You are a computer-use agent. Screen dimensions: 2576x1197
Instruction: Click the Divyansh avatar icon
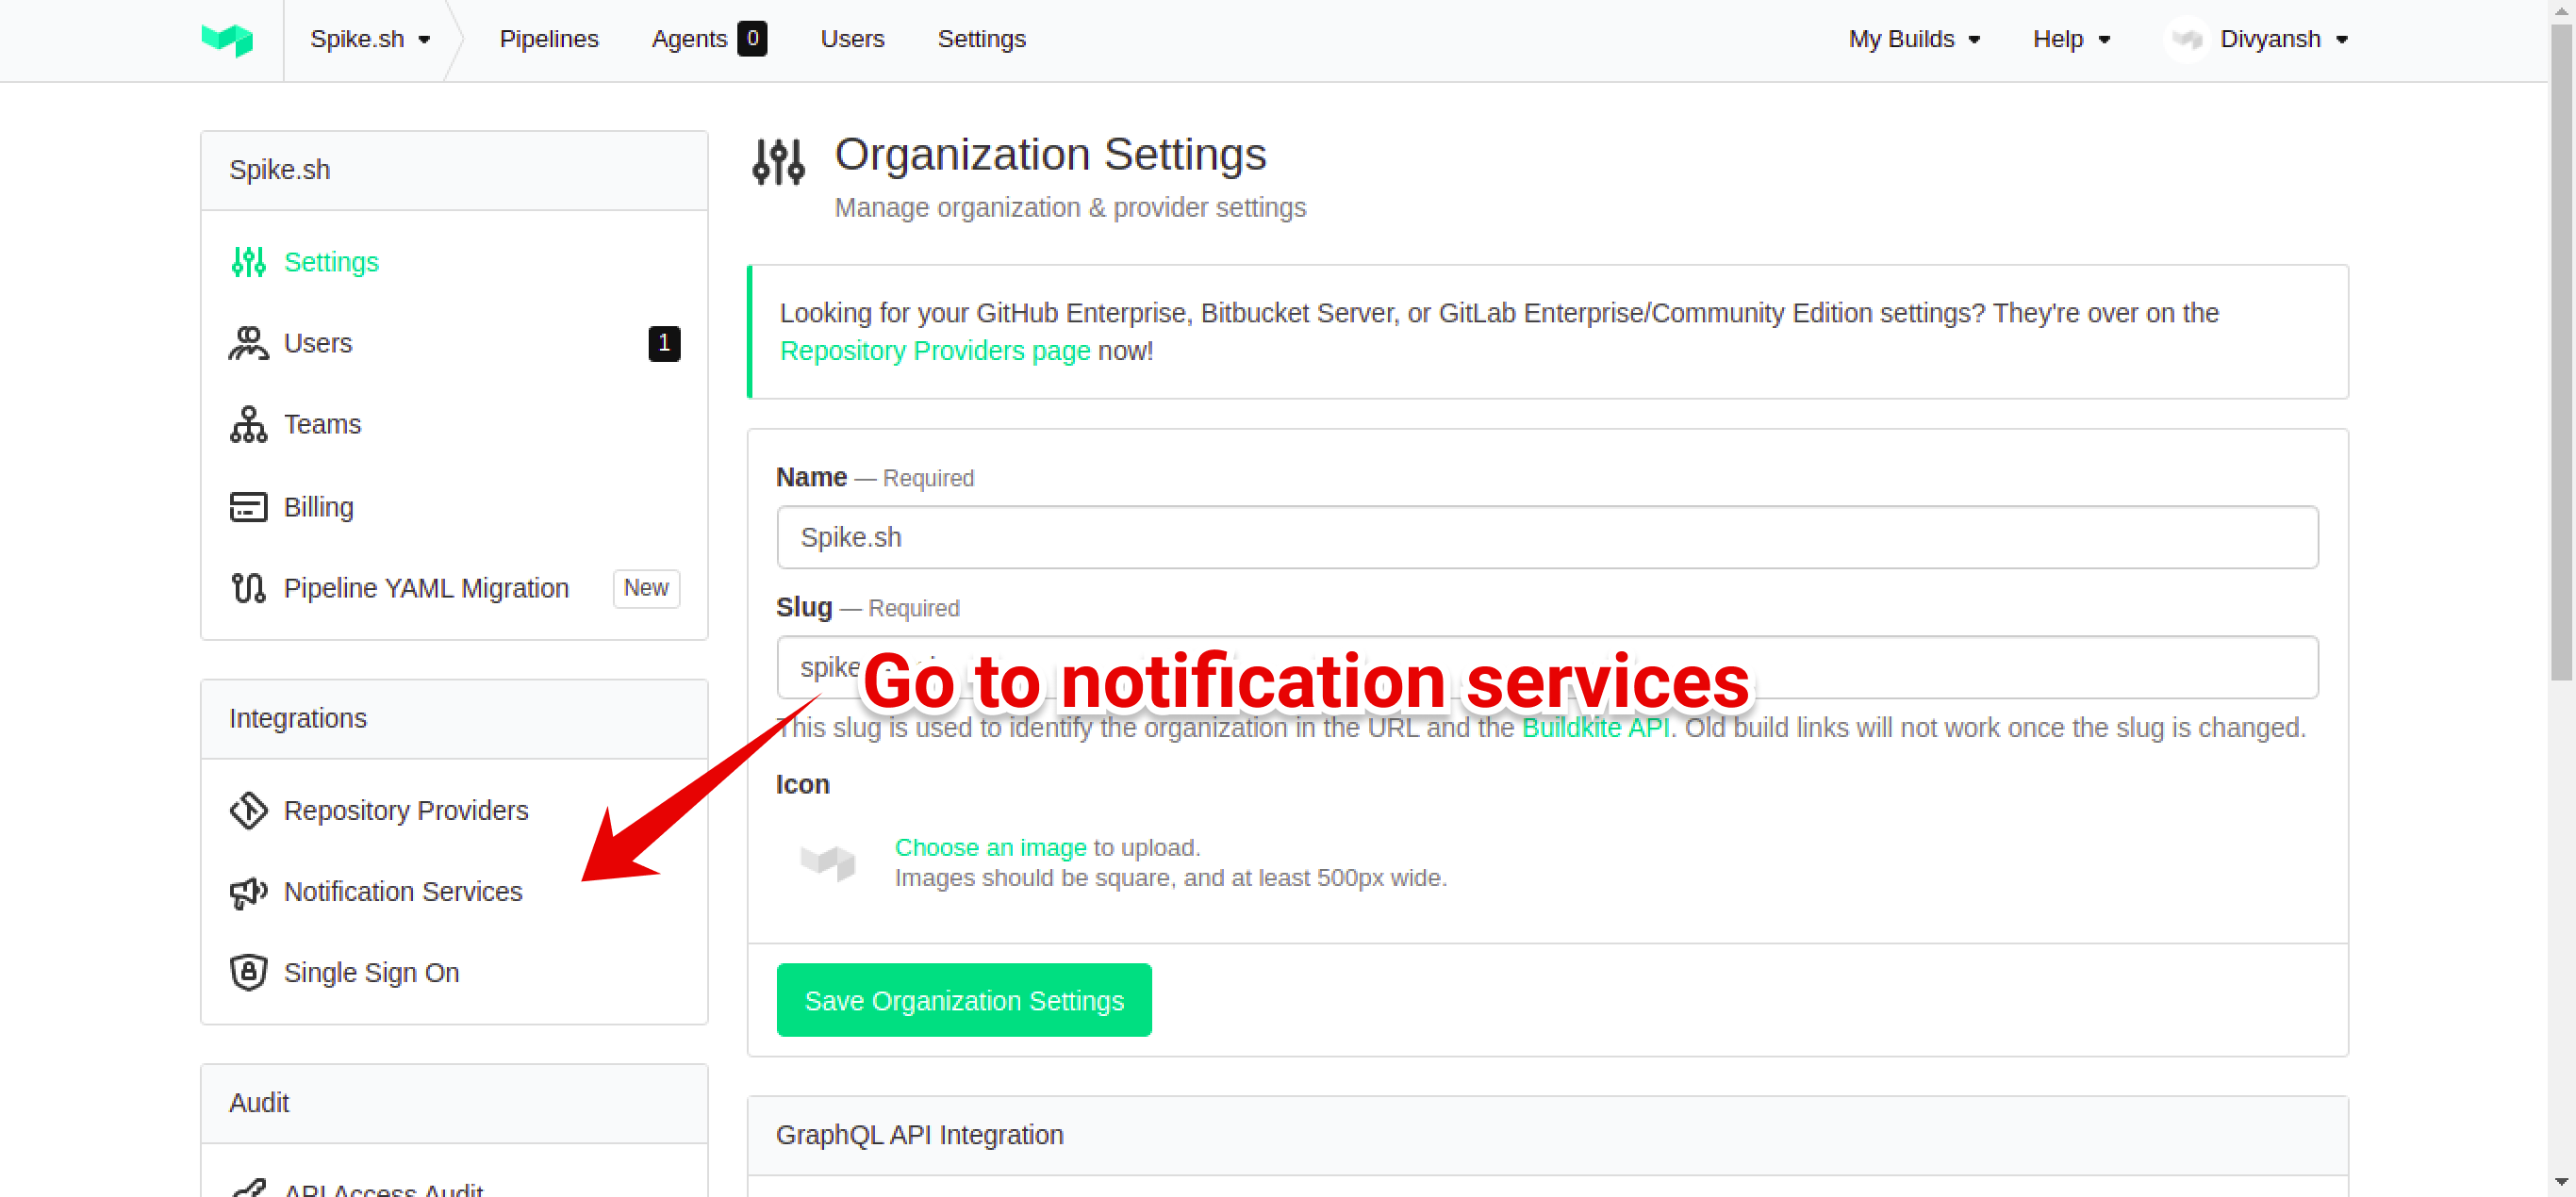click(2187, 39)
